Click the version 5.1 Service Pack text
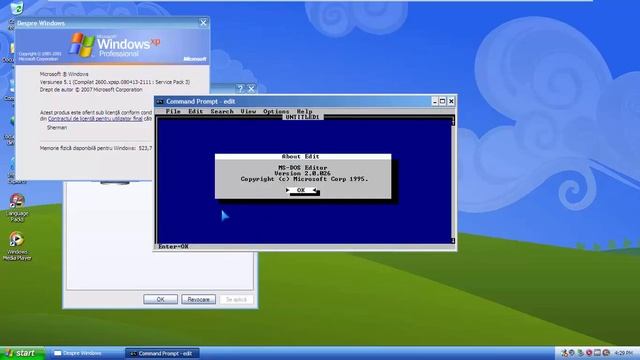 115,82
